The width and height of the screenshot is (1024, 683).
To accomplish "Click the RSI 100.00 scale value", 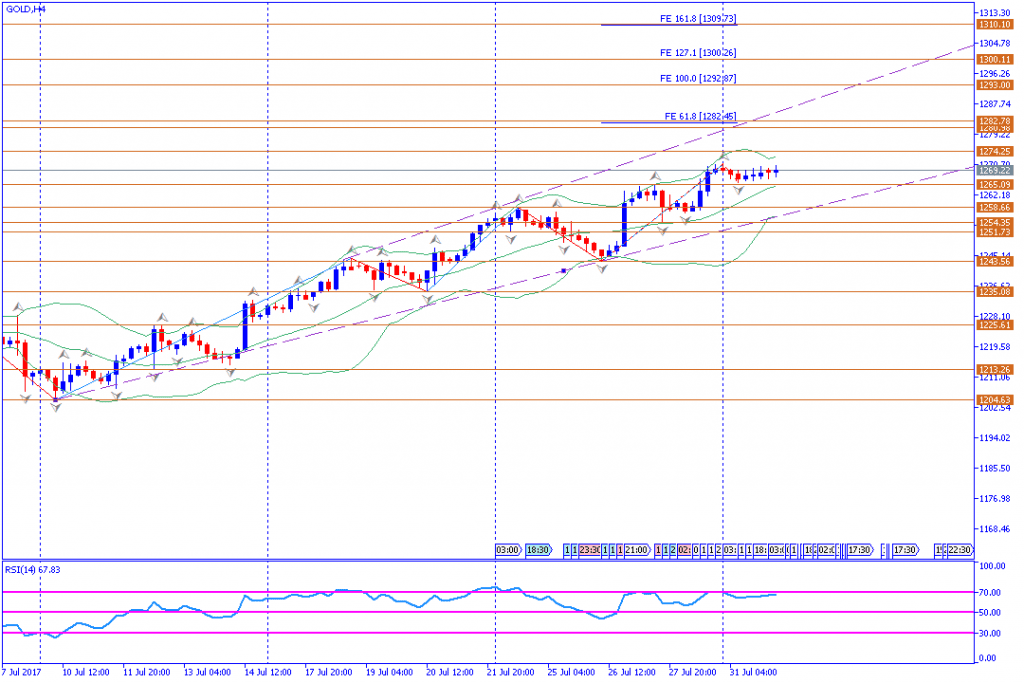I will point(992,566).
